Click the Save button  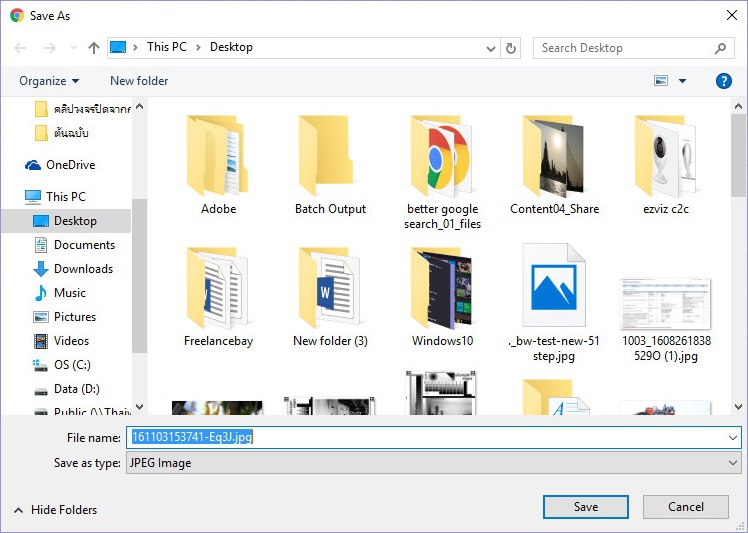(586, 507)
